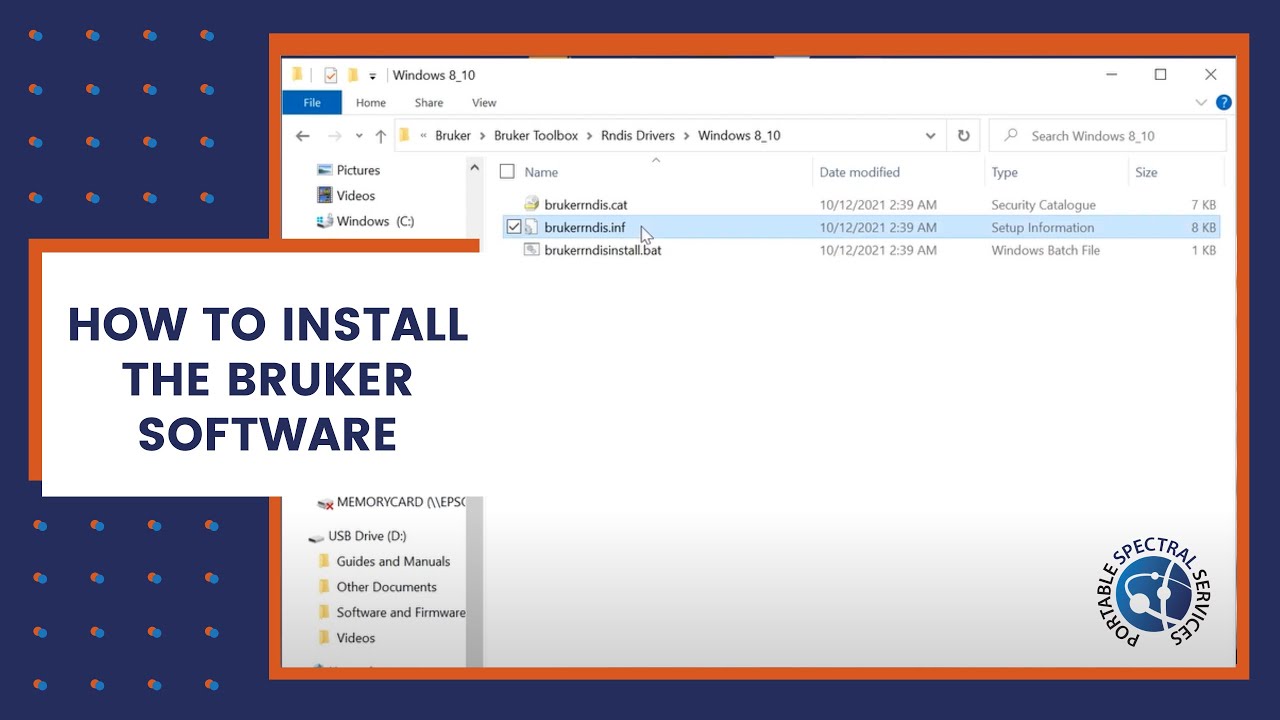
Task: Switch to the Share ribbon tab
Action: 429,102
